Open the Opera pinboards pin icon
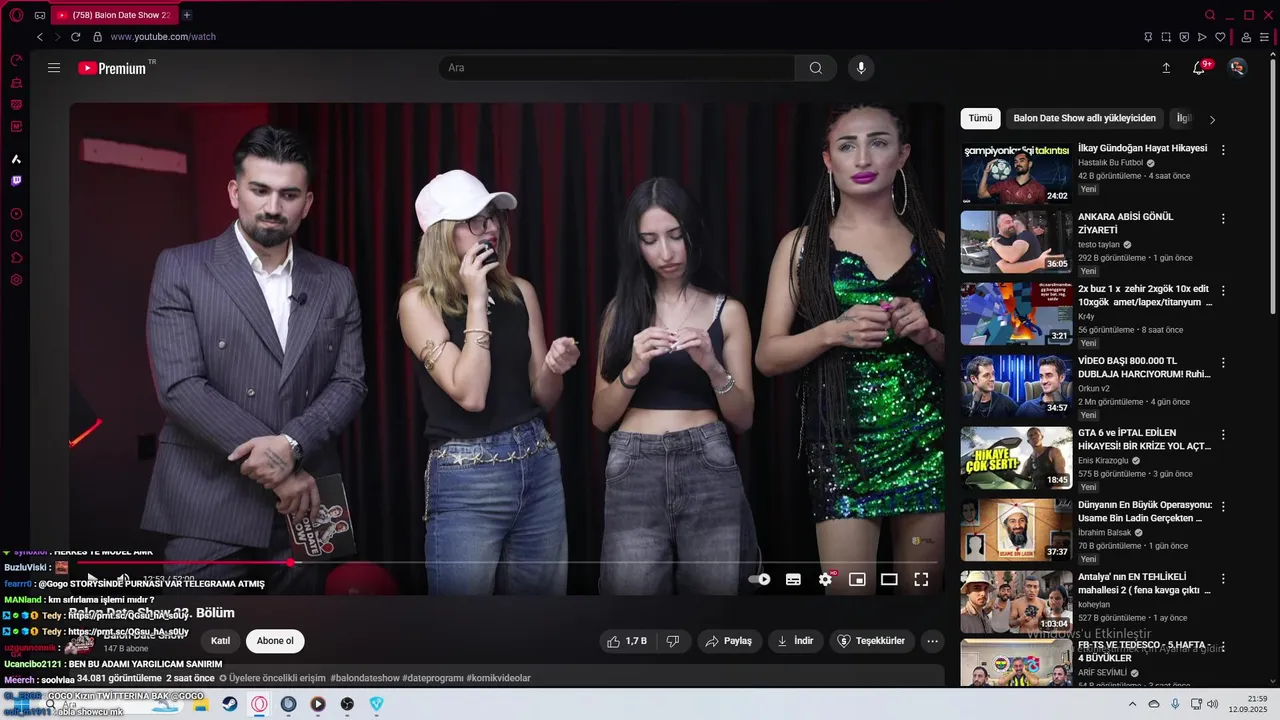The image size is (1280, 720). tap(1148, 37)
